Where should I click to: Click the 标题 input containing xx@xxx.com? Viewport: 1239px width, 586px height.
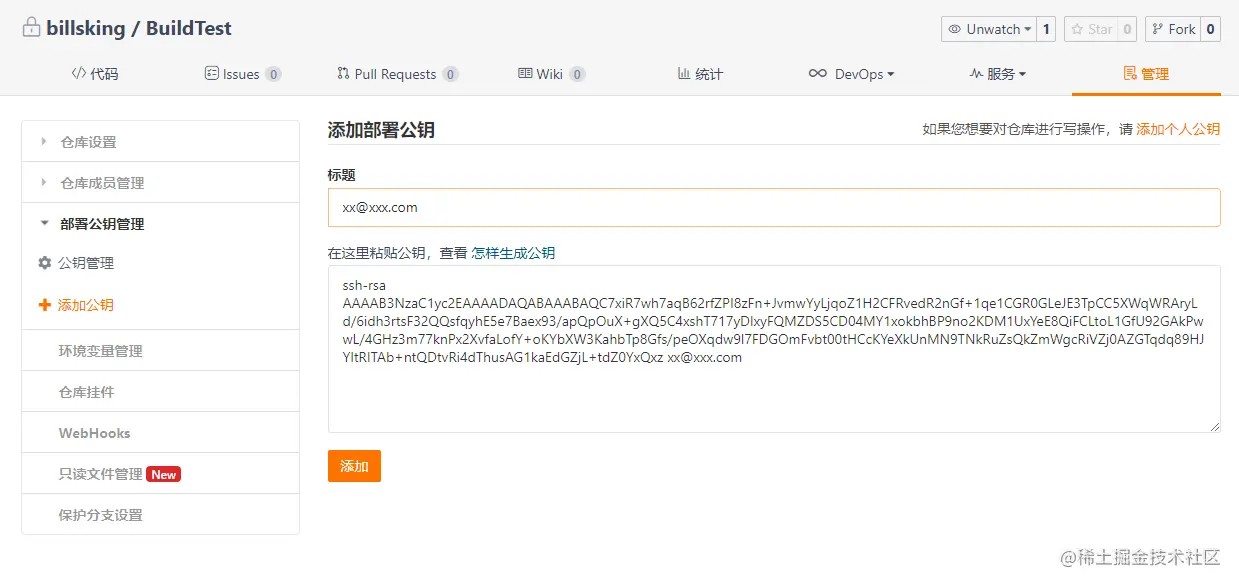coord(774,207)
